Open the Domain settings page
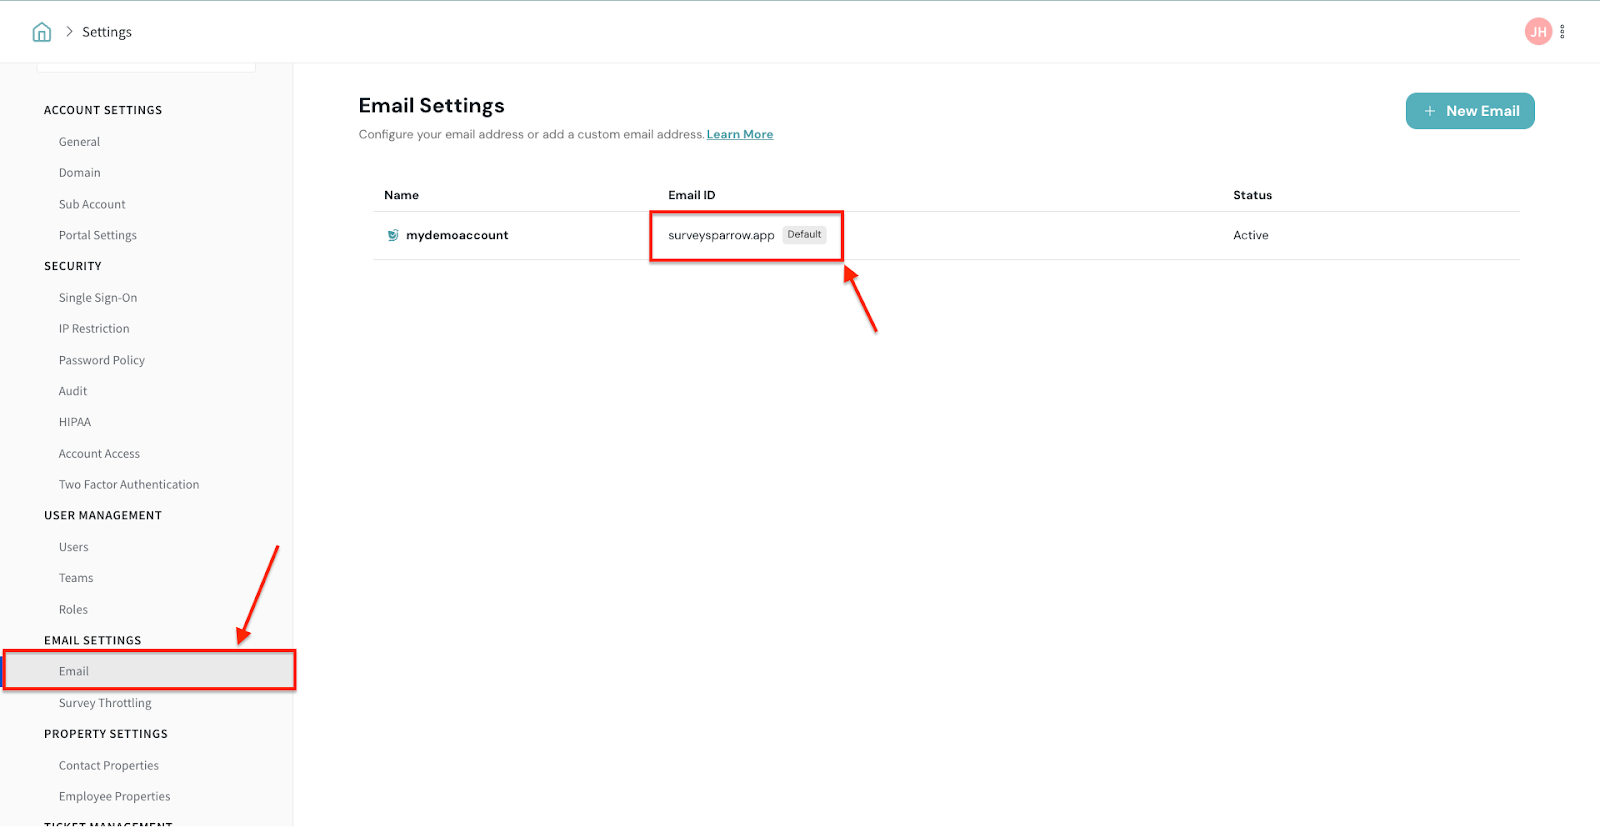Image resolution: width=1600 pixels, height=828 pixels. (x=79, y=173)
